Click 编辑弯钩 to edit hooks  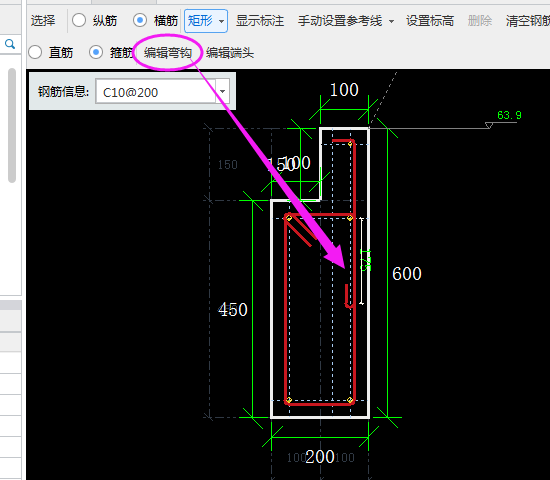[x=168, y=53]
